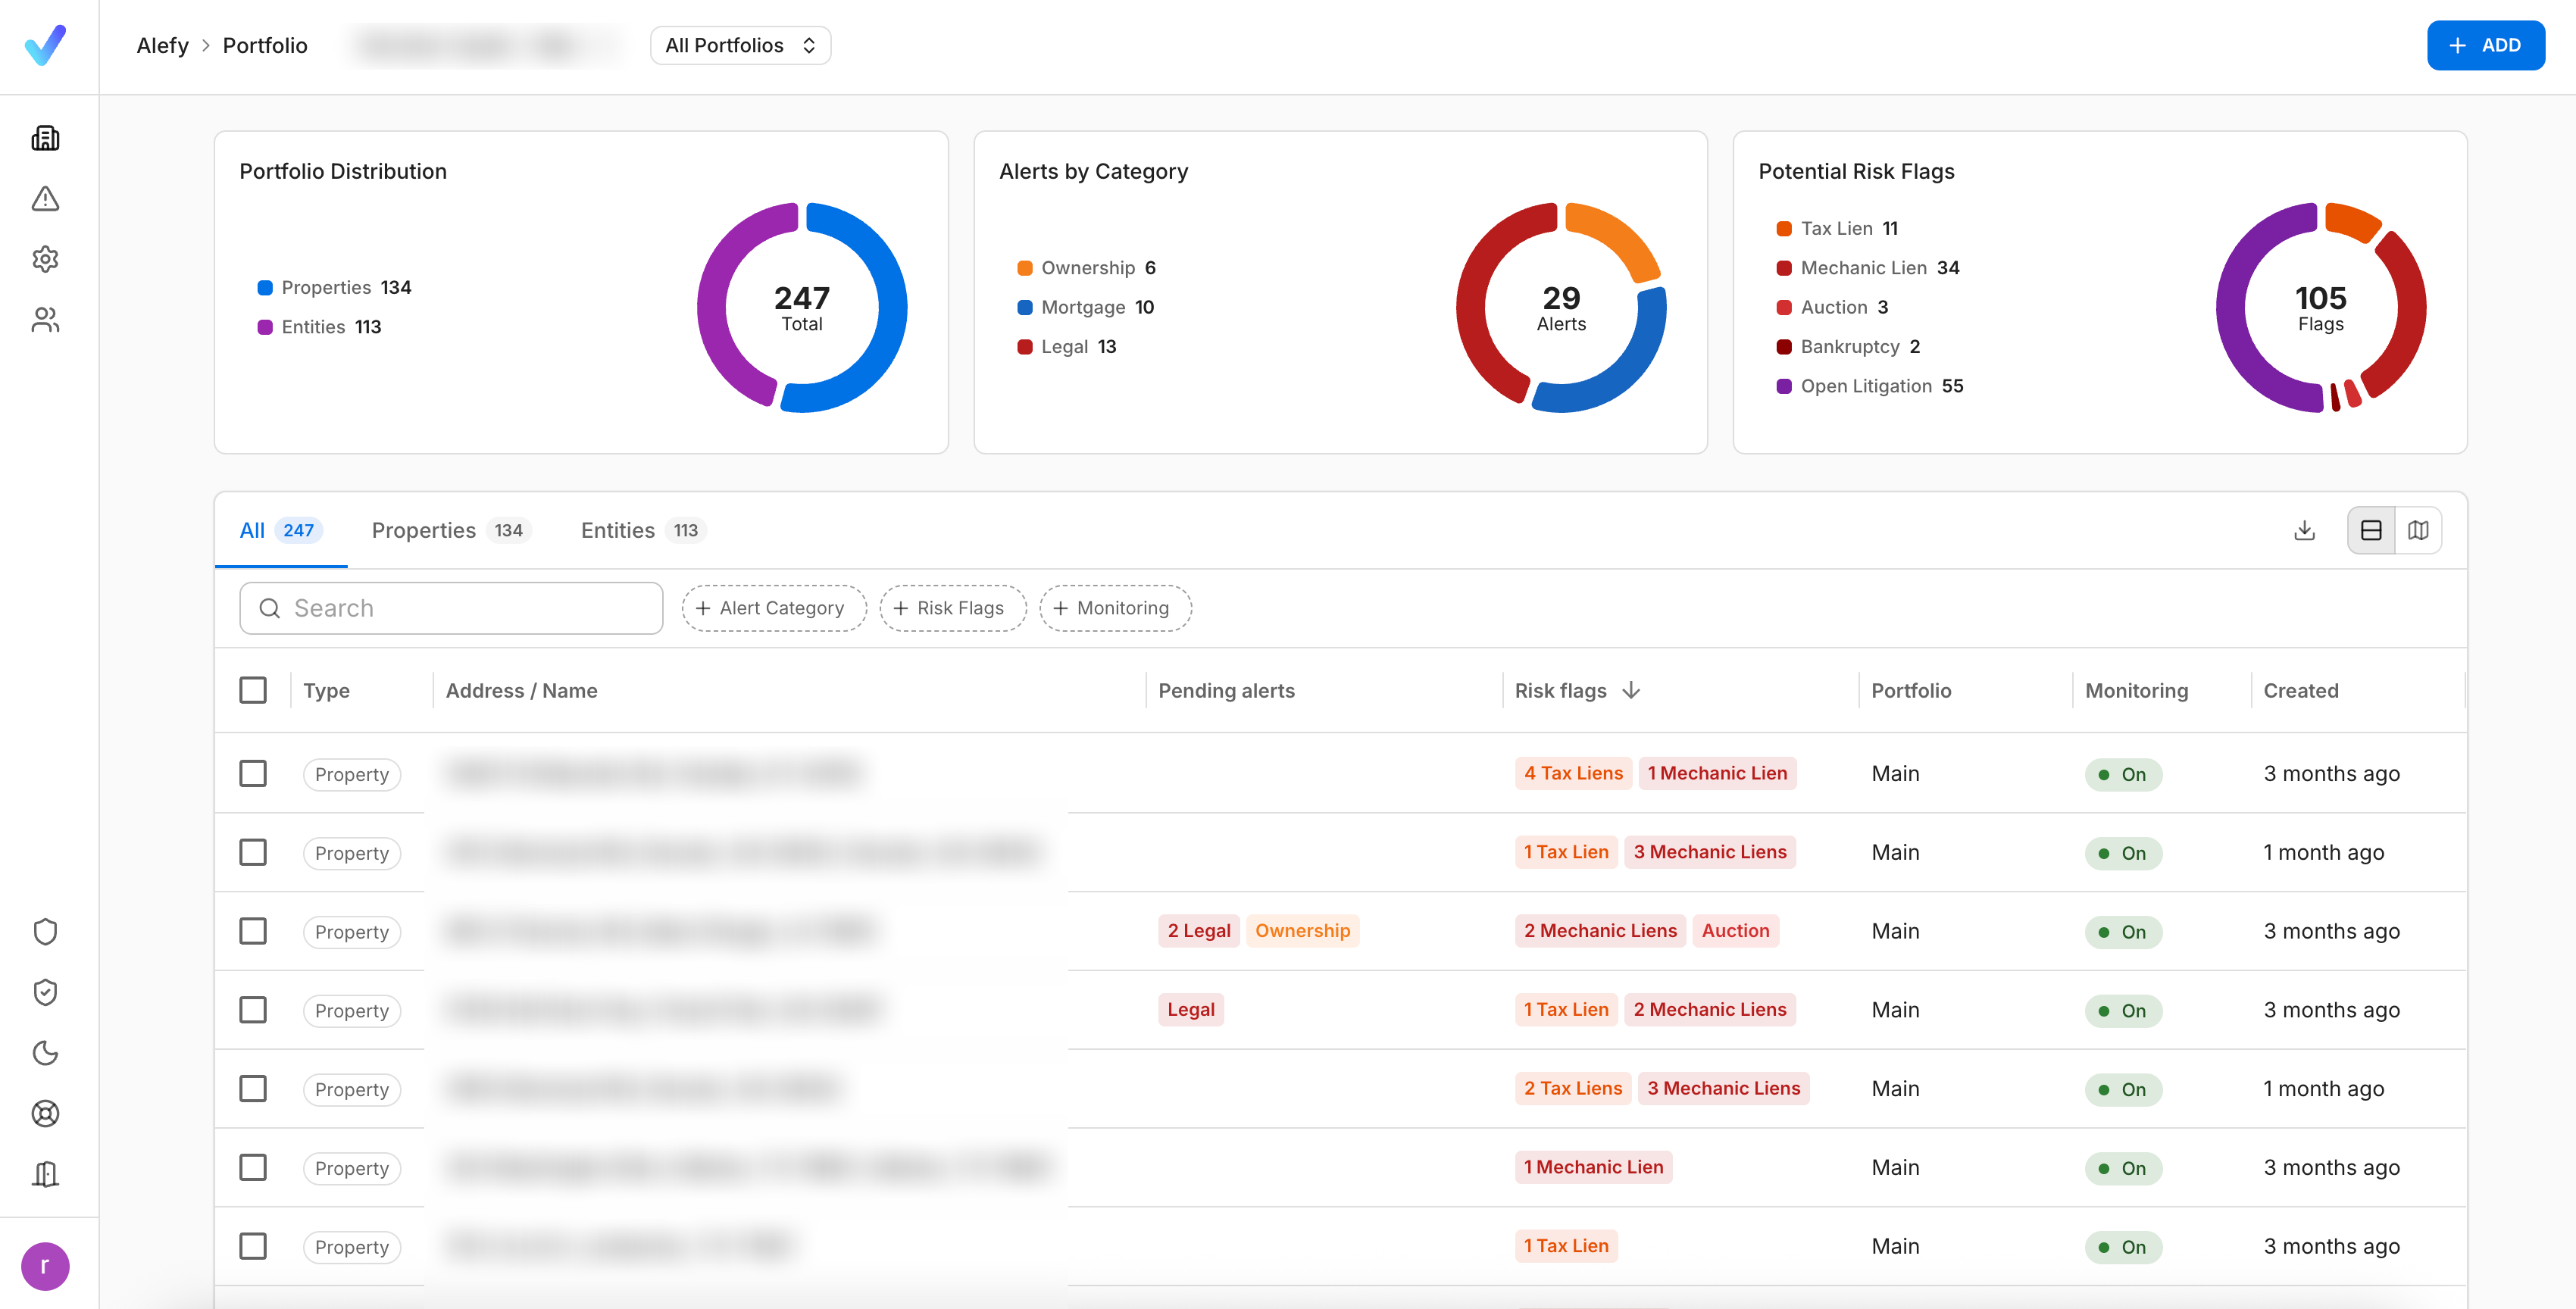Click the Portfolio breadcrumb
The image size is (2576, 1309).
[x=265, y=45]
